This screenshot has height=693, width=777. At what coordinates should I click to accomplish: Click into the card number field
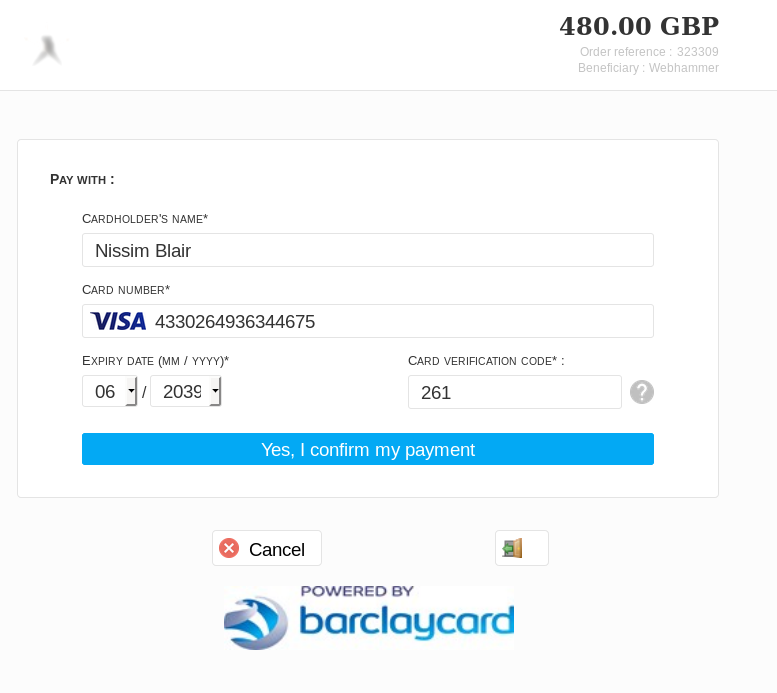pyautogui.click(x=368, y=321)
